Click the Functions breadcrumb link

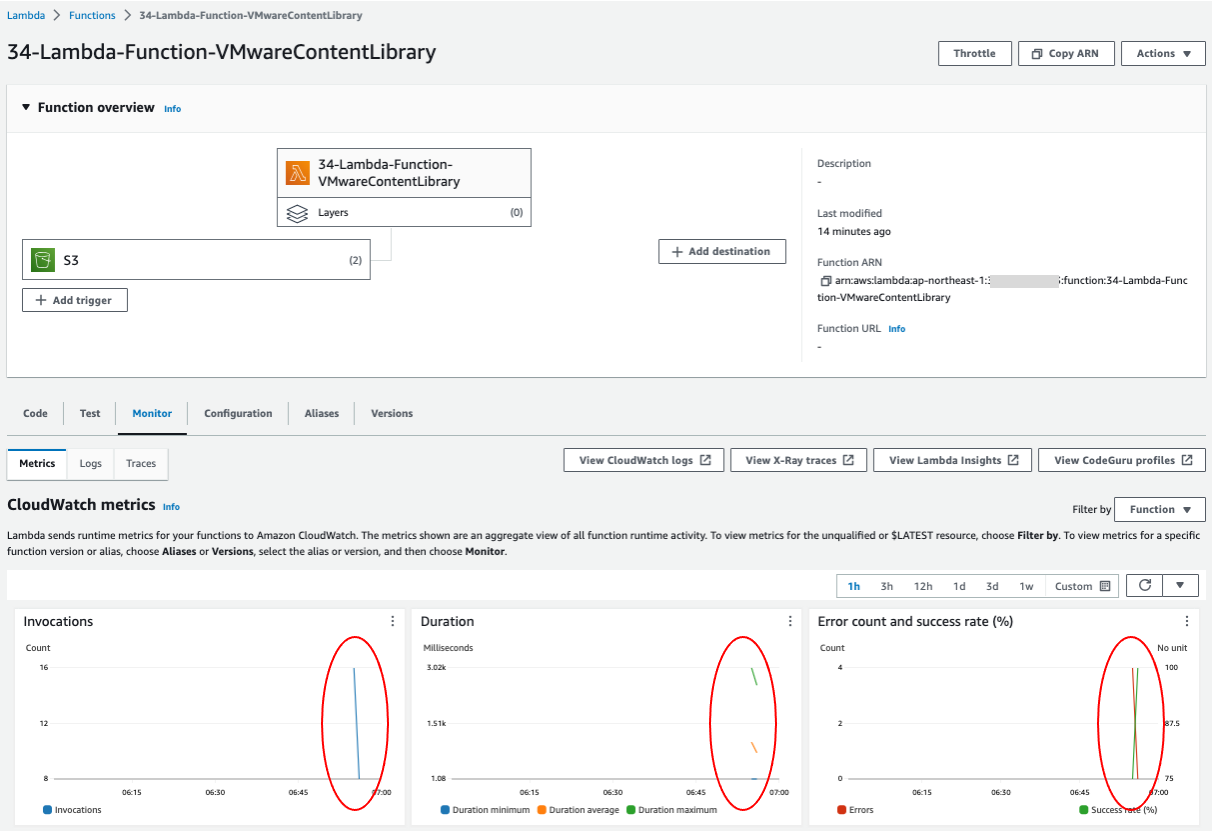[x=92, y=15]
